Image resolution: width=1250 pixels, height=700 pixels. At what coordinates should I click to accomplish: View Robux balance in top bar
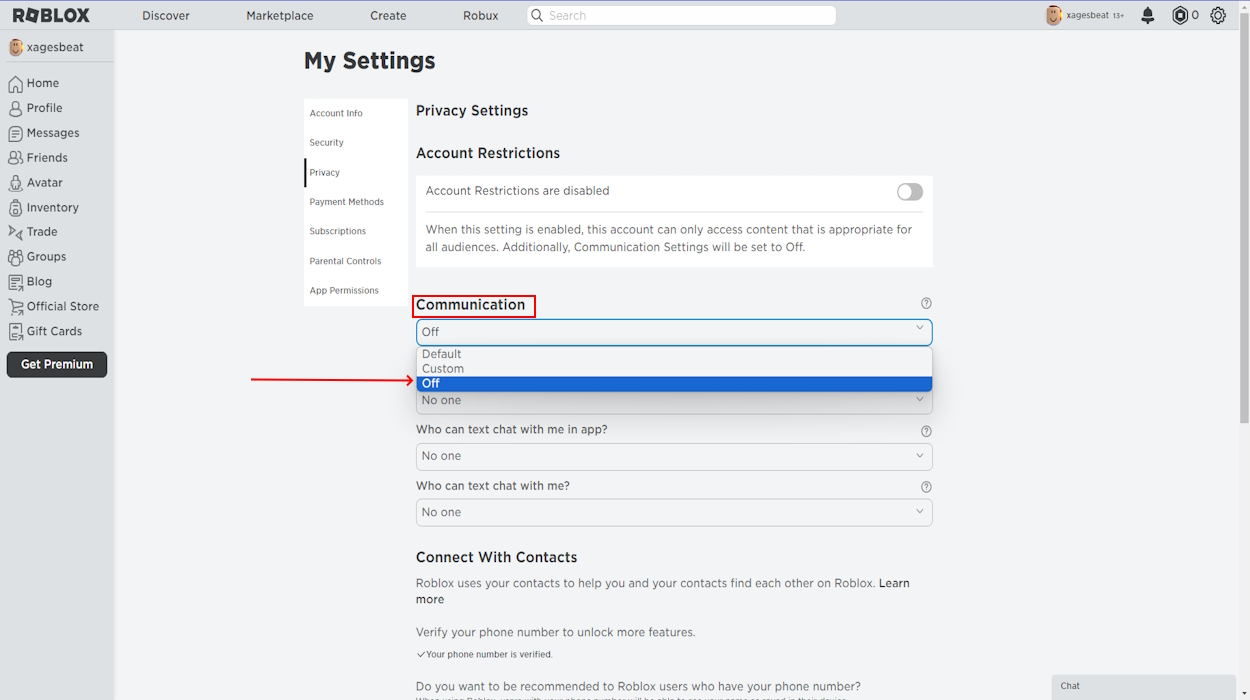pyautogui.click(x=1185, y=15)
